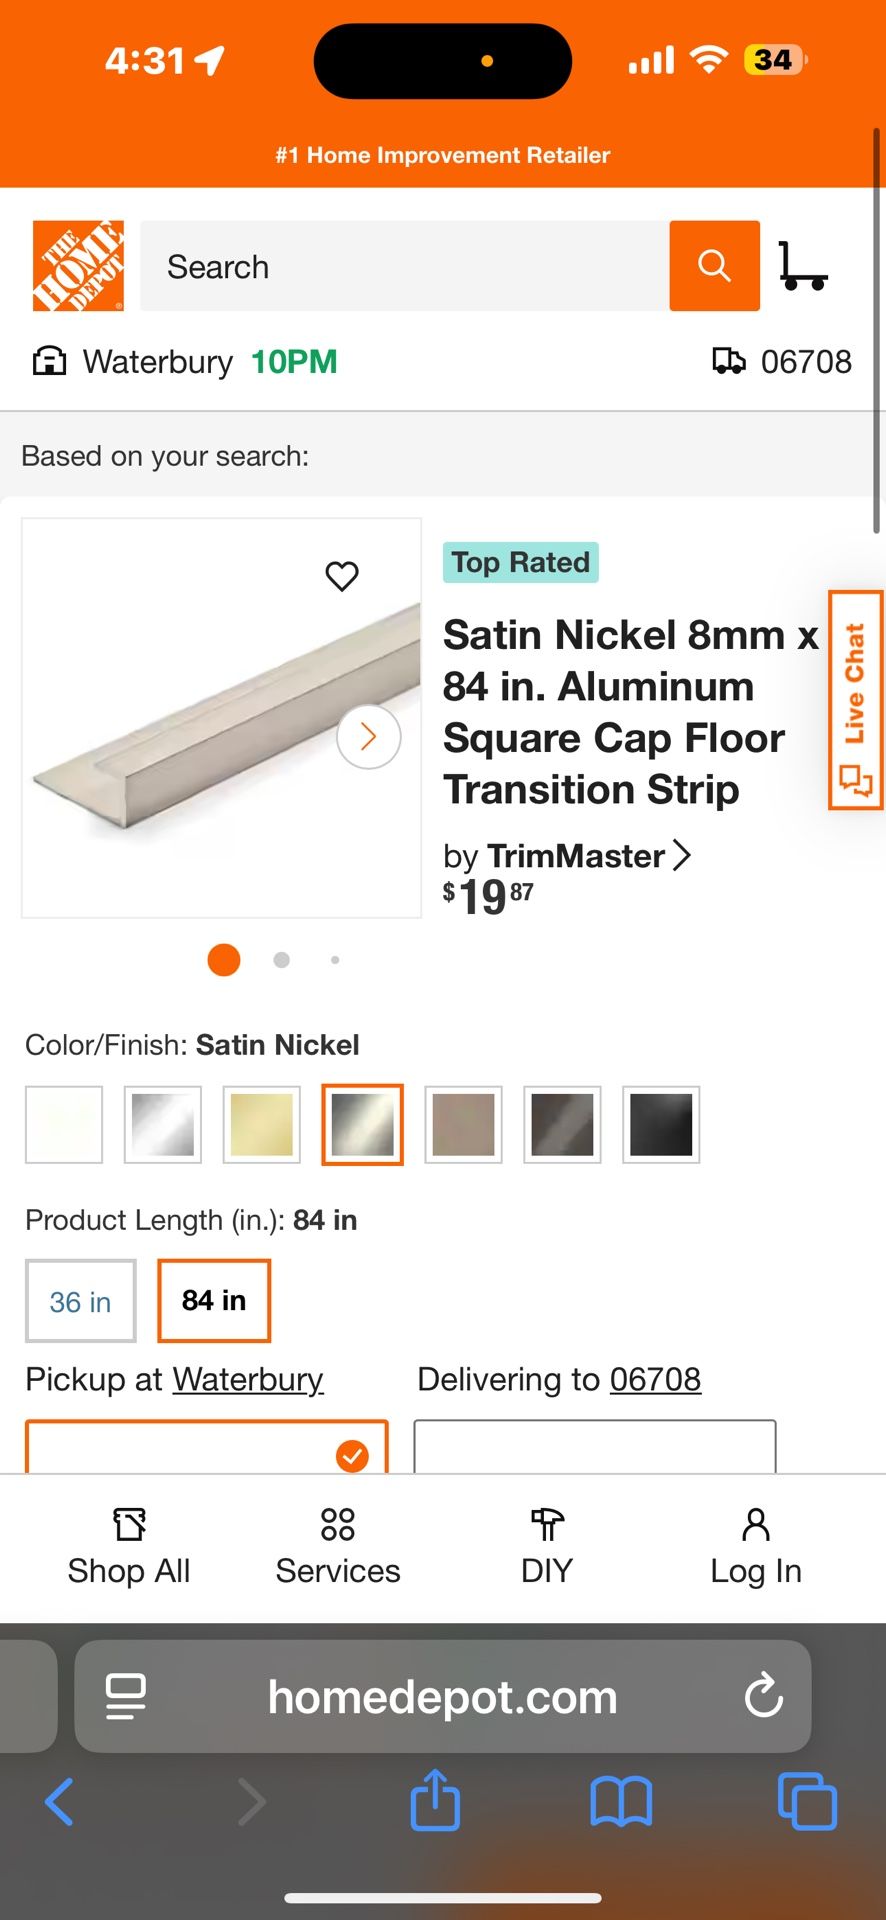Pick the black color finish swatch
The image size is (886, 1920).
(x=661, y=1125)
